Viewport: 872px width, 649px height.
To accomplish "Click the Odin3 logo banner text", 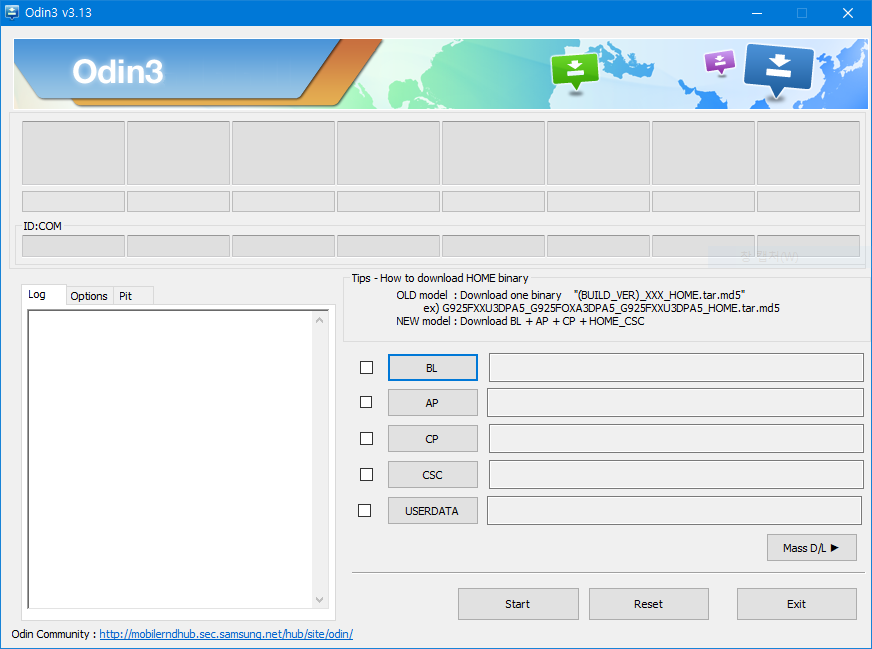I will click(118, 71).
